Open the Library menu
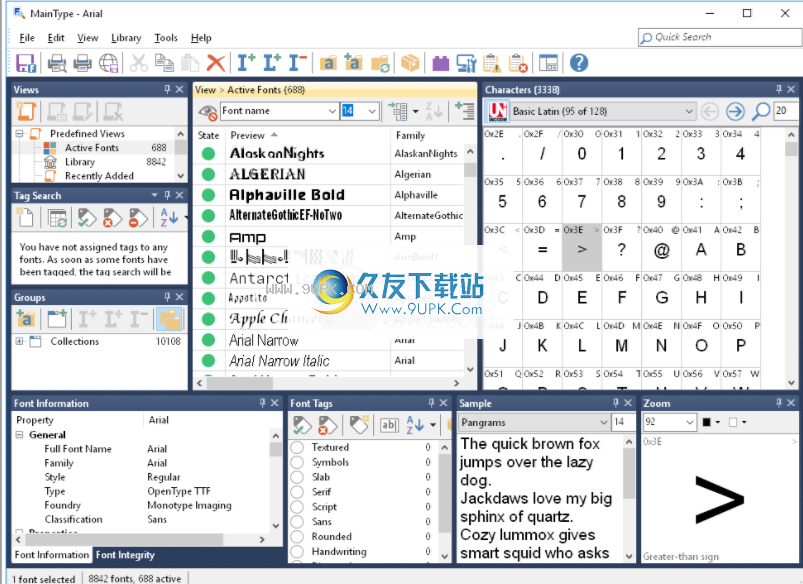 pyautogui.click(x=126, y=37)
